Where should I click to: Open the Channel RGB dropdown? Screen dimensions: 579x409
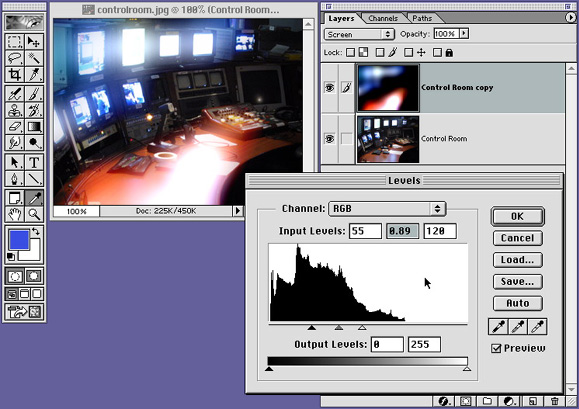click(x=387, y=209)
